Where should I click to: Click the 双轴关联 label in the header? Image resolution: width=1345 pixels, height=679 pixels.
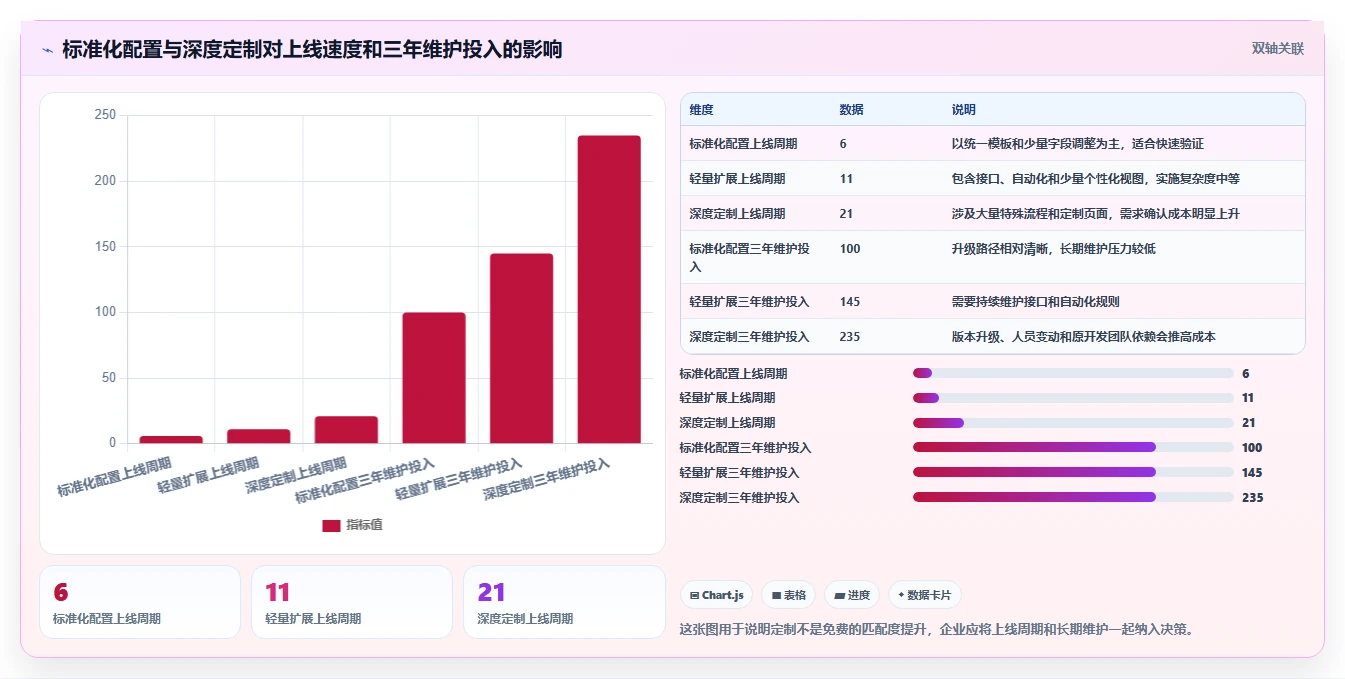[x=1278, y=48]
